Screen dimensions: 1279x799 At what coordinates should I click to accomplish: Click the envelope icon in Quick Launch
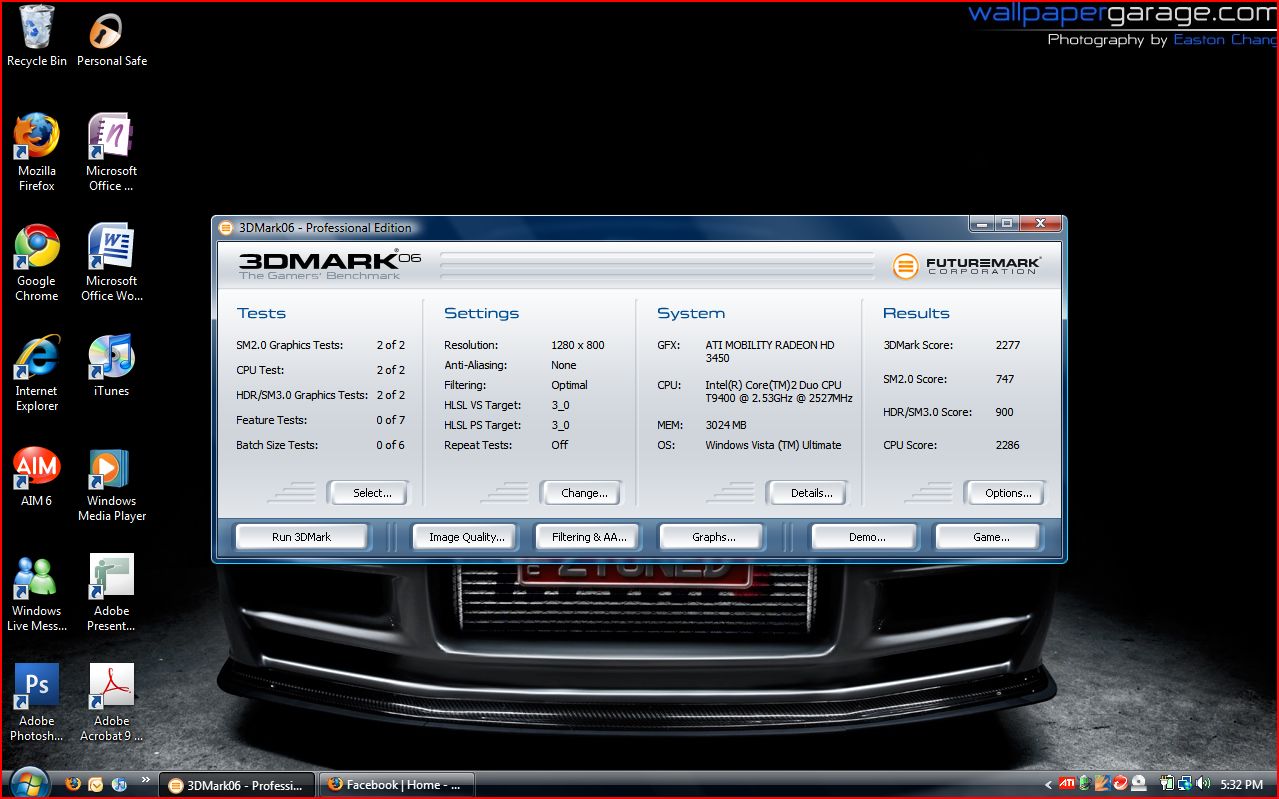click(96, 784)
